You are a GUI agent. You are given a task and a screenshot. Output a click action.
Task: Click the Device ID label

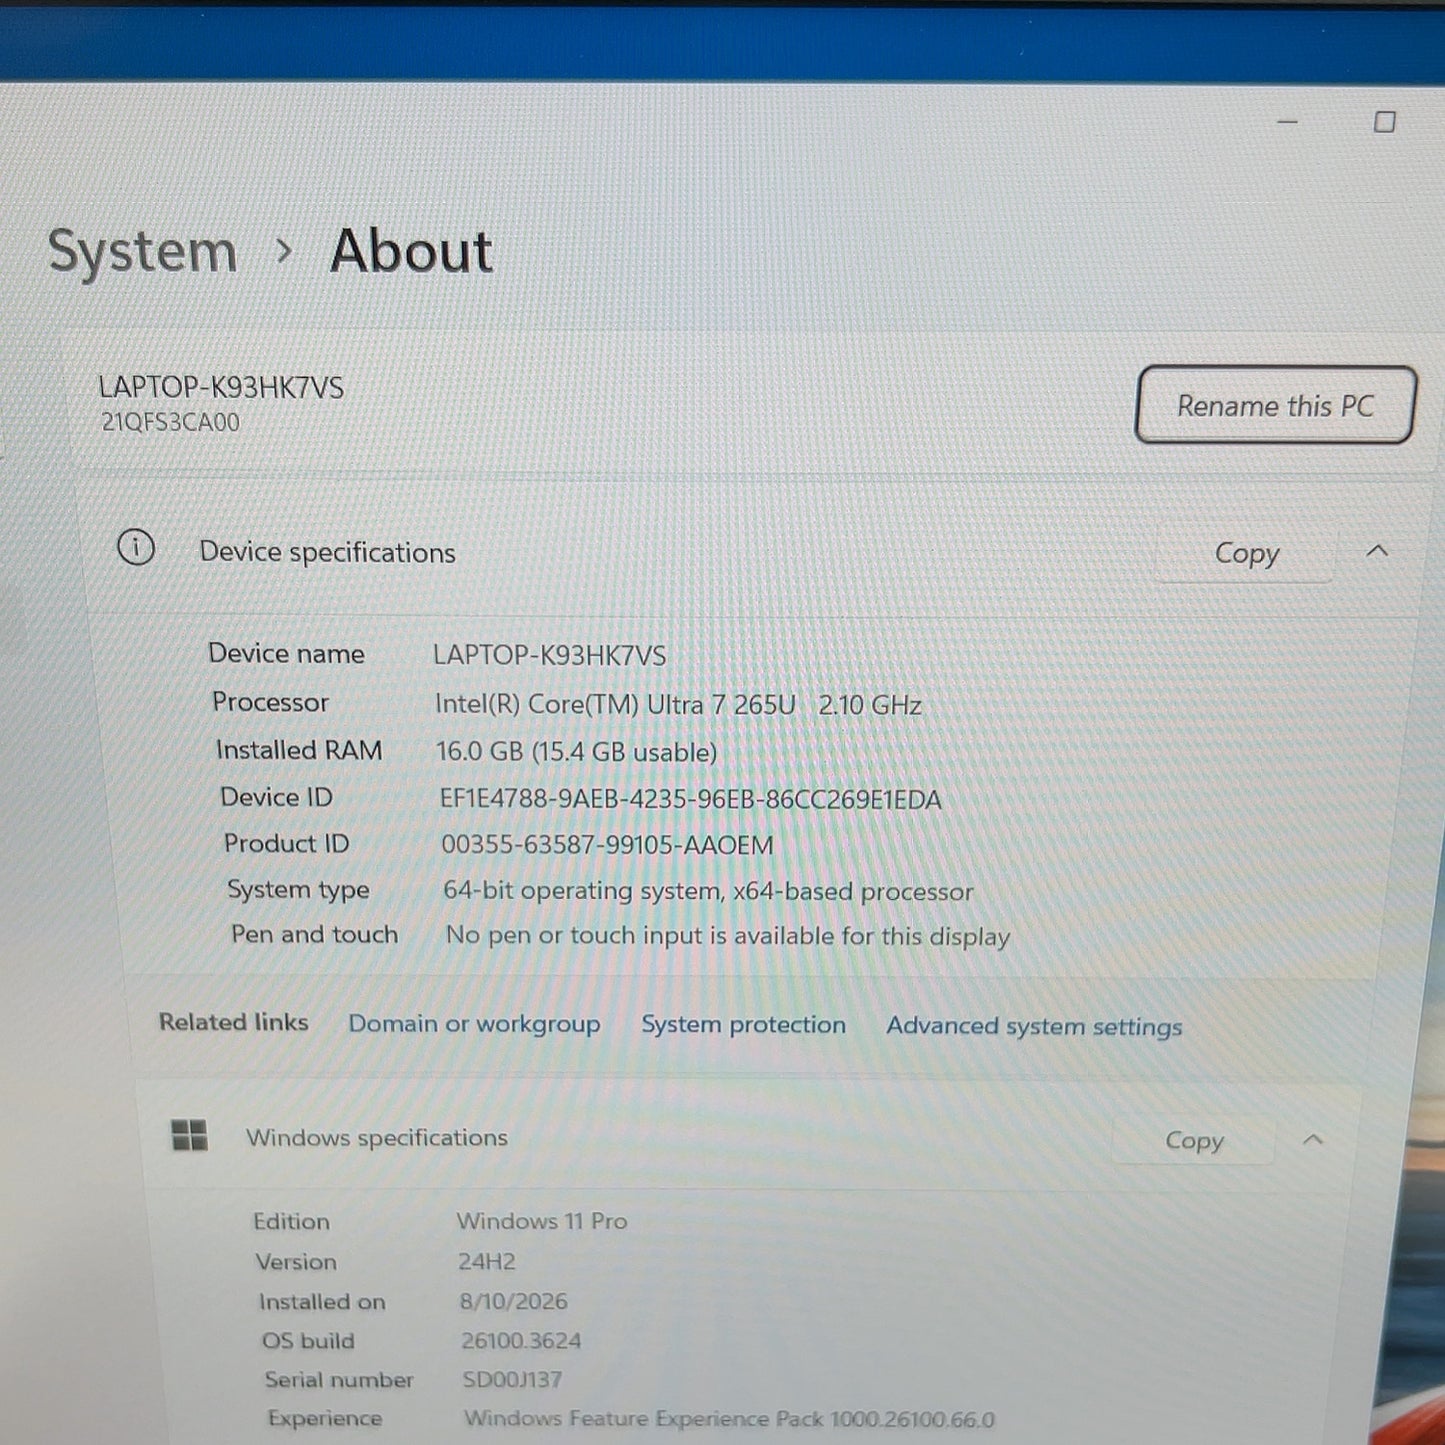276,797
